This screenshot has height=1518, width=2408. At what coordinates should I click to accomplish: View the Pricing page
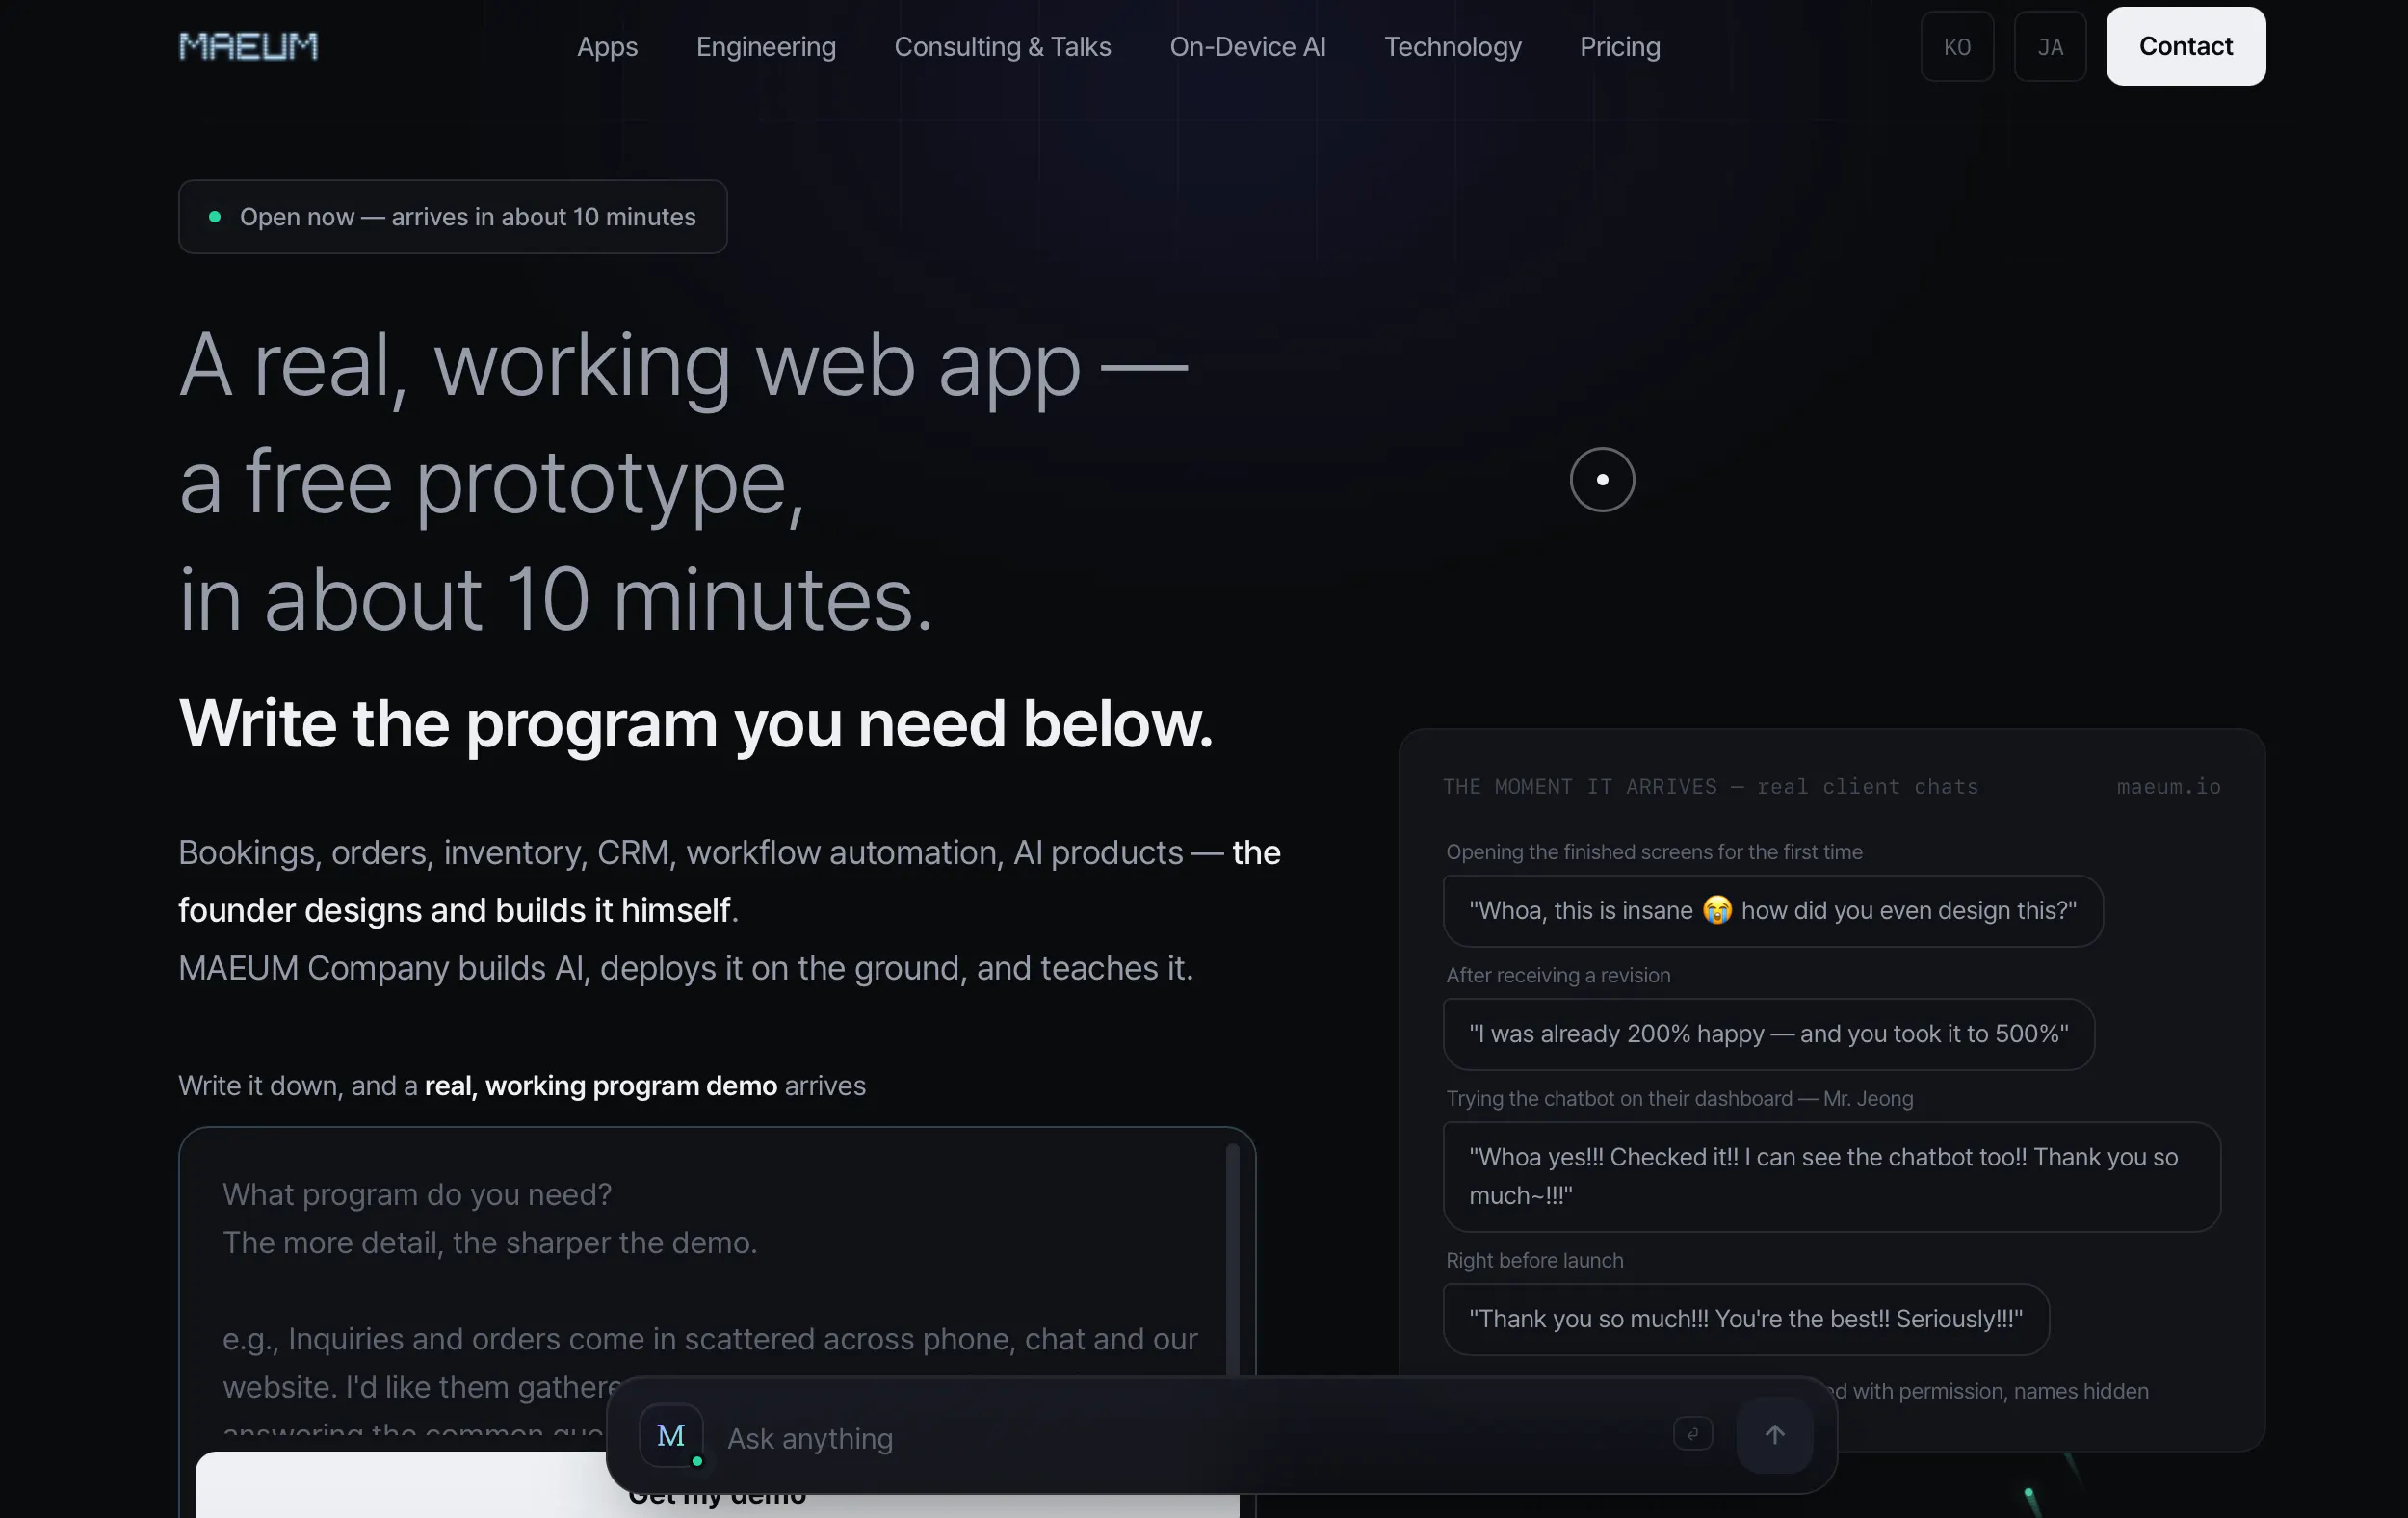coord(1620,46)
